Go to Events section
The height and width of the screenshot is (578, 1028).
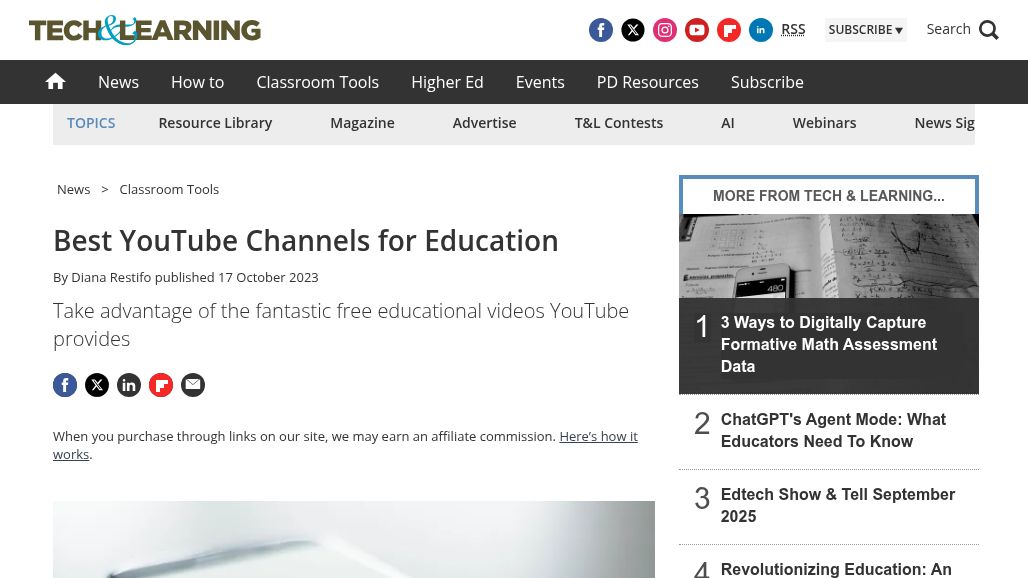540,82
